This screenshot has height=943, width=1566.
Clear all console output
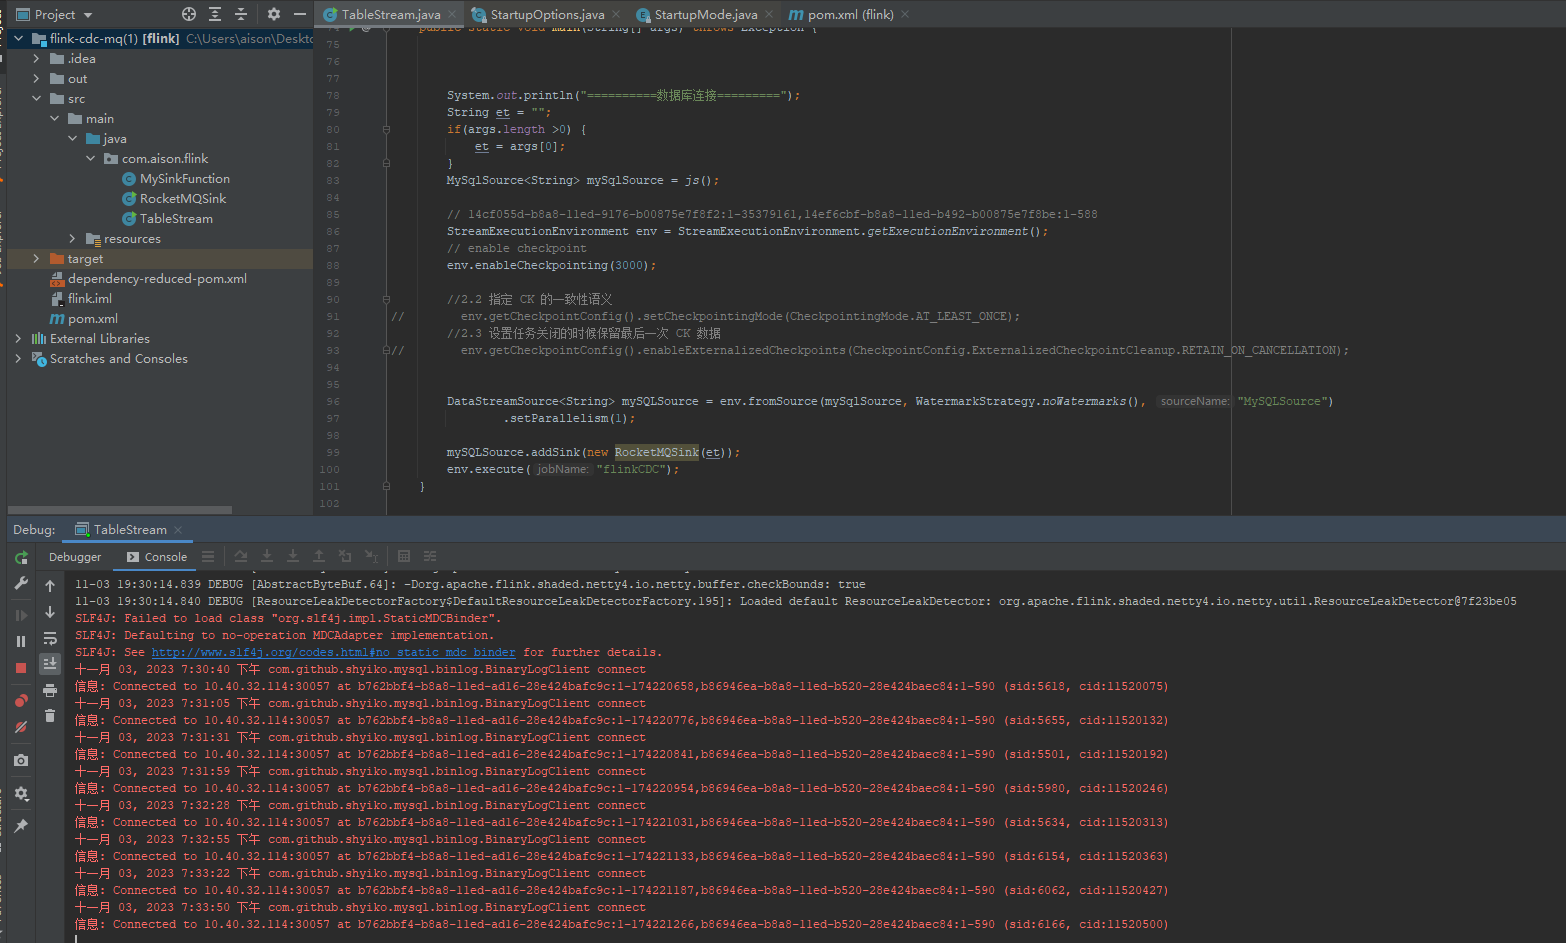pos(50,716)
